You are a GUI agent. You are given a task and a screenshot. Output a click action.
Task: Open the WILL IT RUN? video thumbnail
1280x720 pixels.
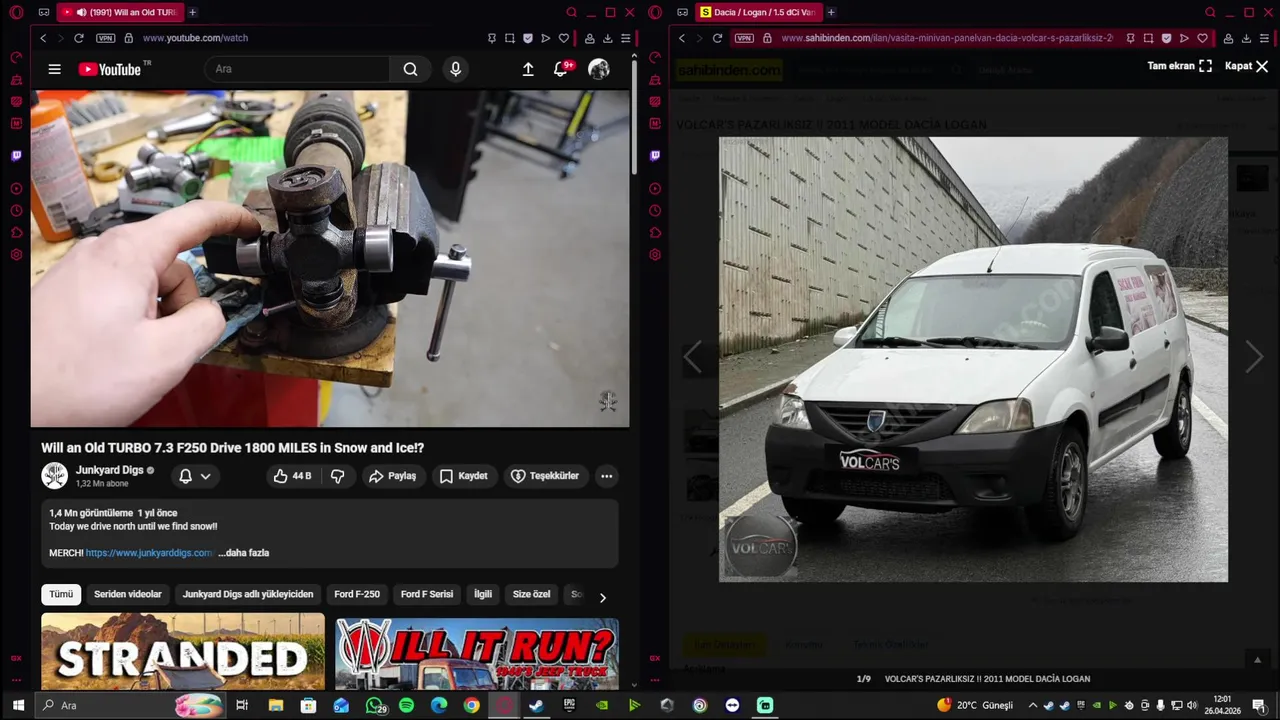coord(477,655)
